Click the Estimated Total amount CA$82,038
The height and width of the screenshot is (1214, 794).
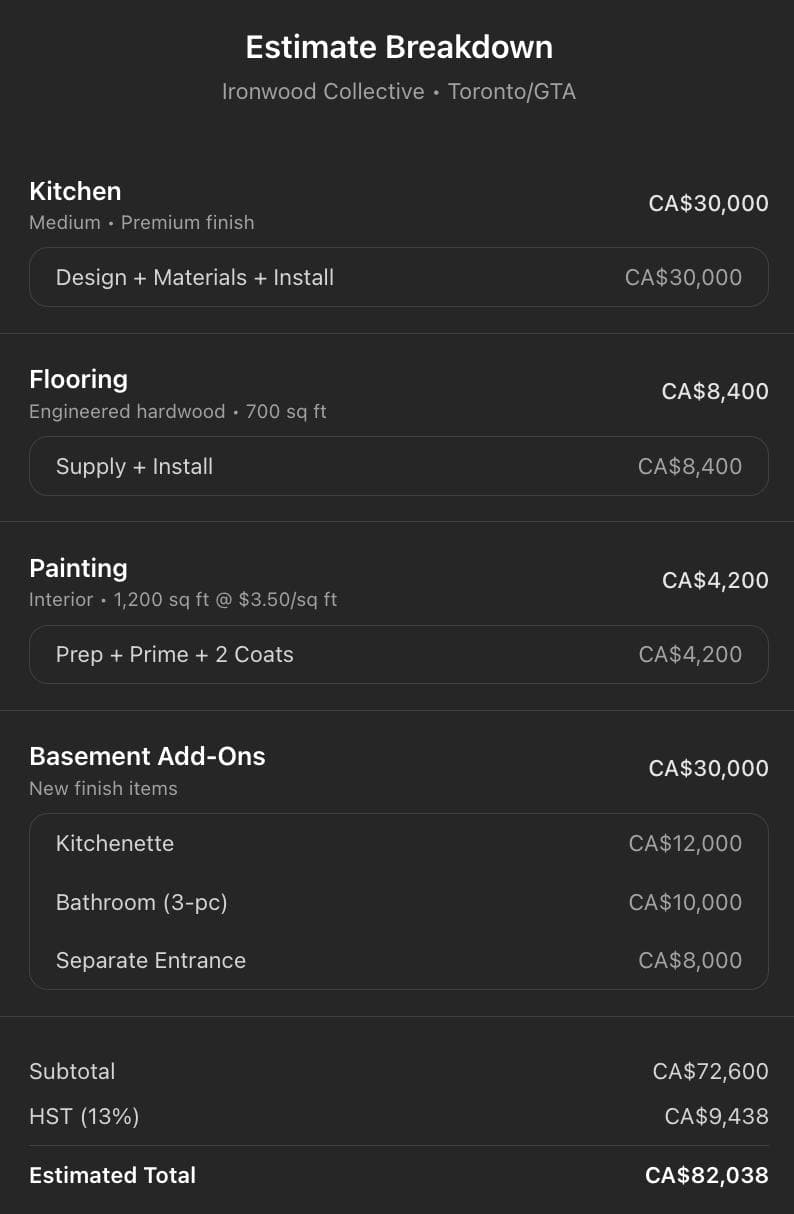point(706,1175)
